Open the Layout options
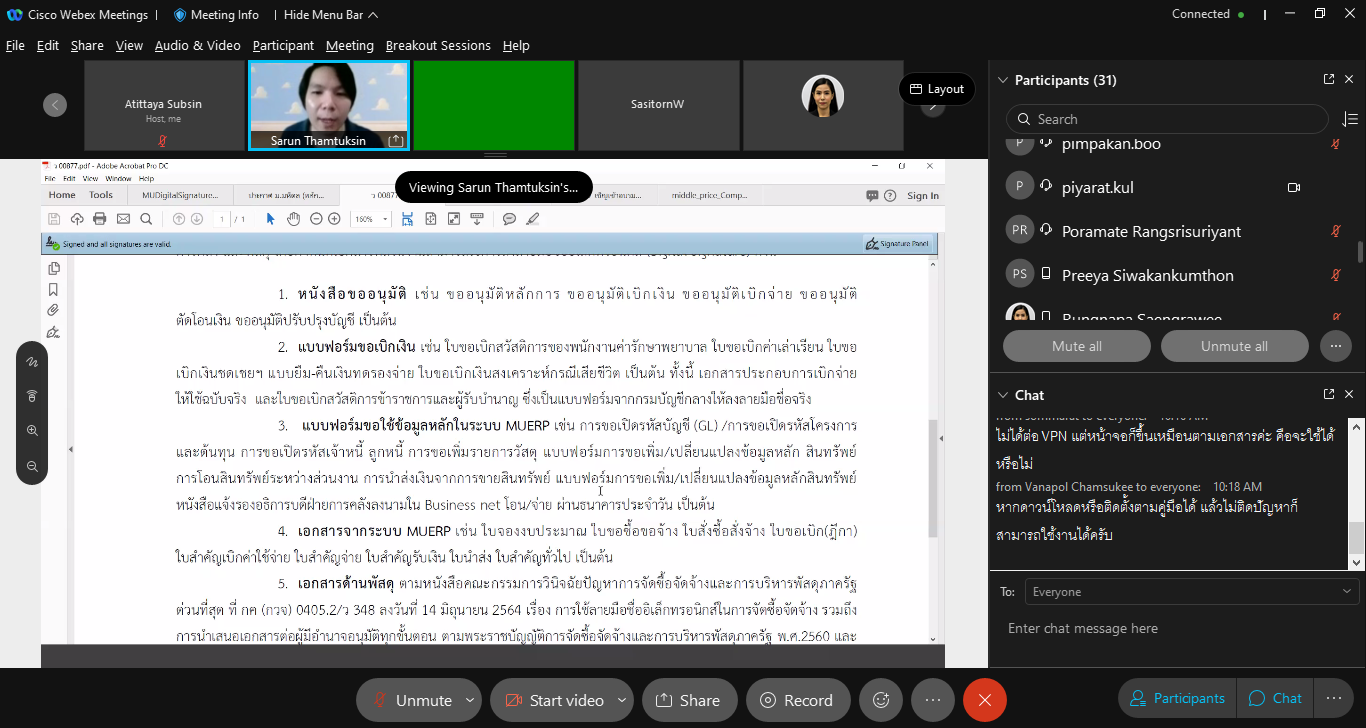Viewport: 1366px width, 728px height. [937, 89]
